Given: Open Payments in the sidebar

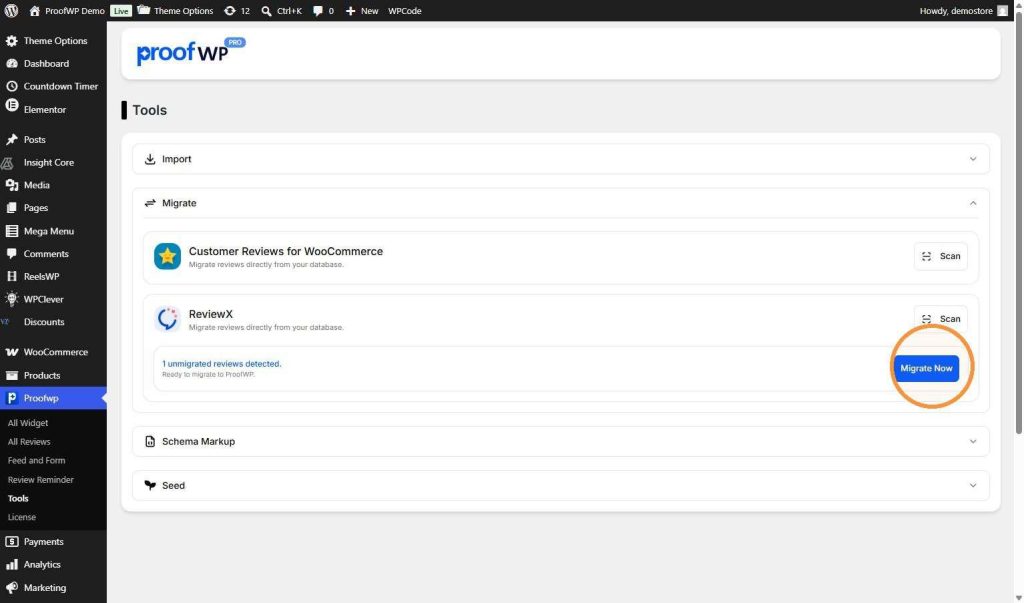Looking at the screenshot, I should coord(43,542).
